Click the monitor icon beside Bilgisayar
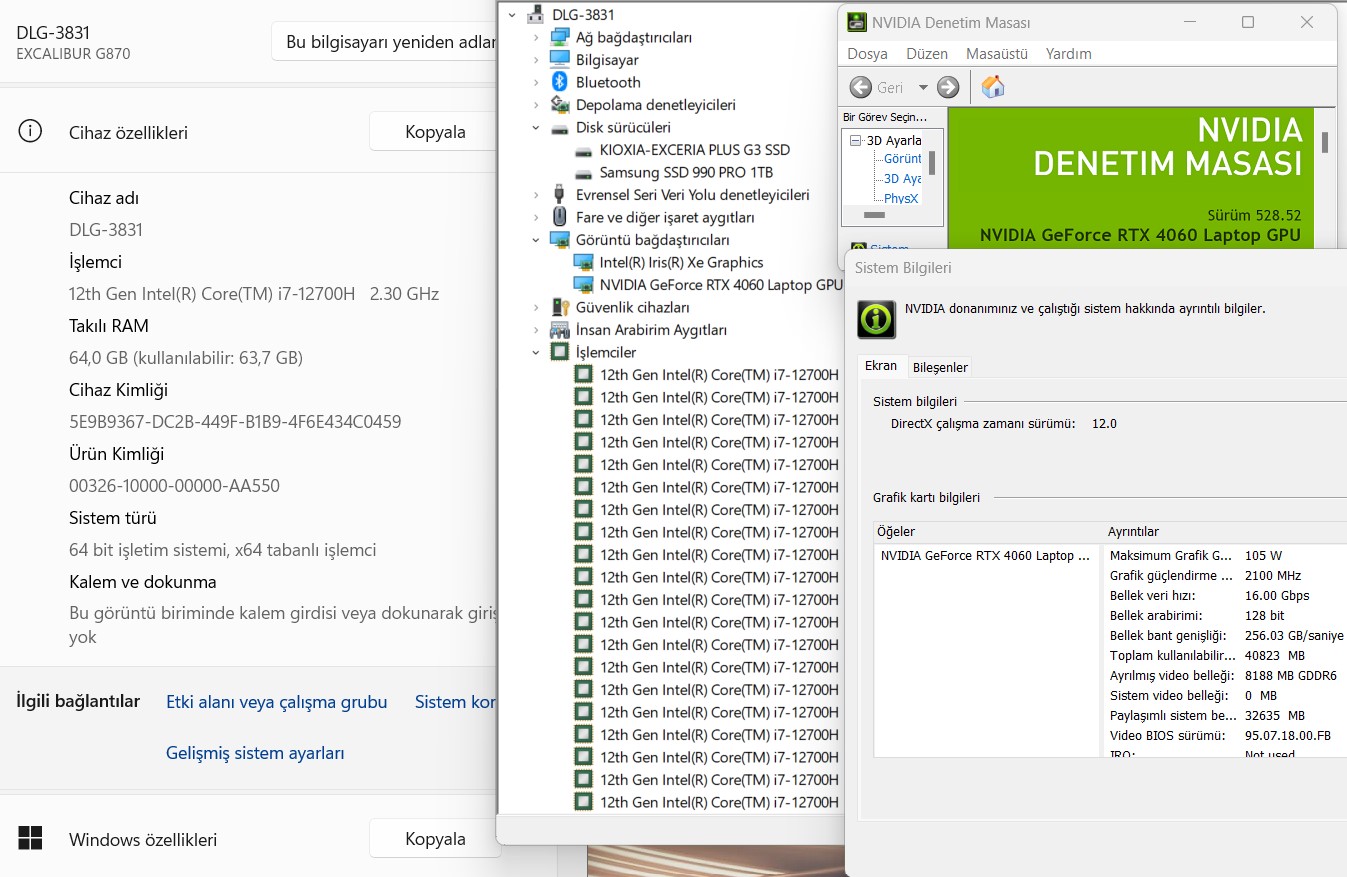This screenshot has width=1347, height=877. [x=560, y=60]
